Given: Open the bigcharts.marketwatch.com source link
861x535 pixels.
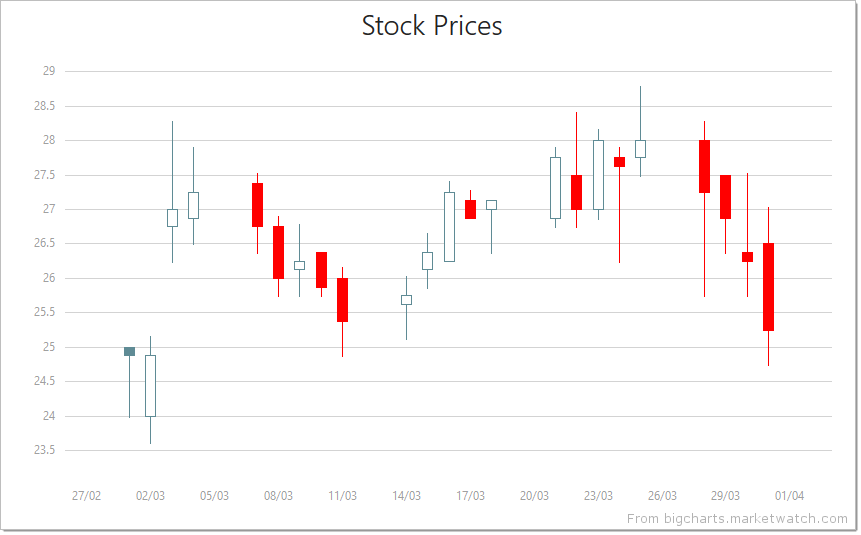Looking at the screenshot, I should click(x=737, y=518).
